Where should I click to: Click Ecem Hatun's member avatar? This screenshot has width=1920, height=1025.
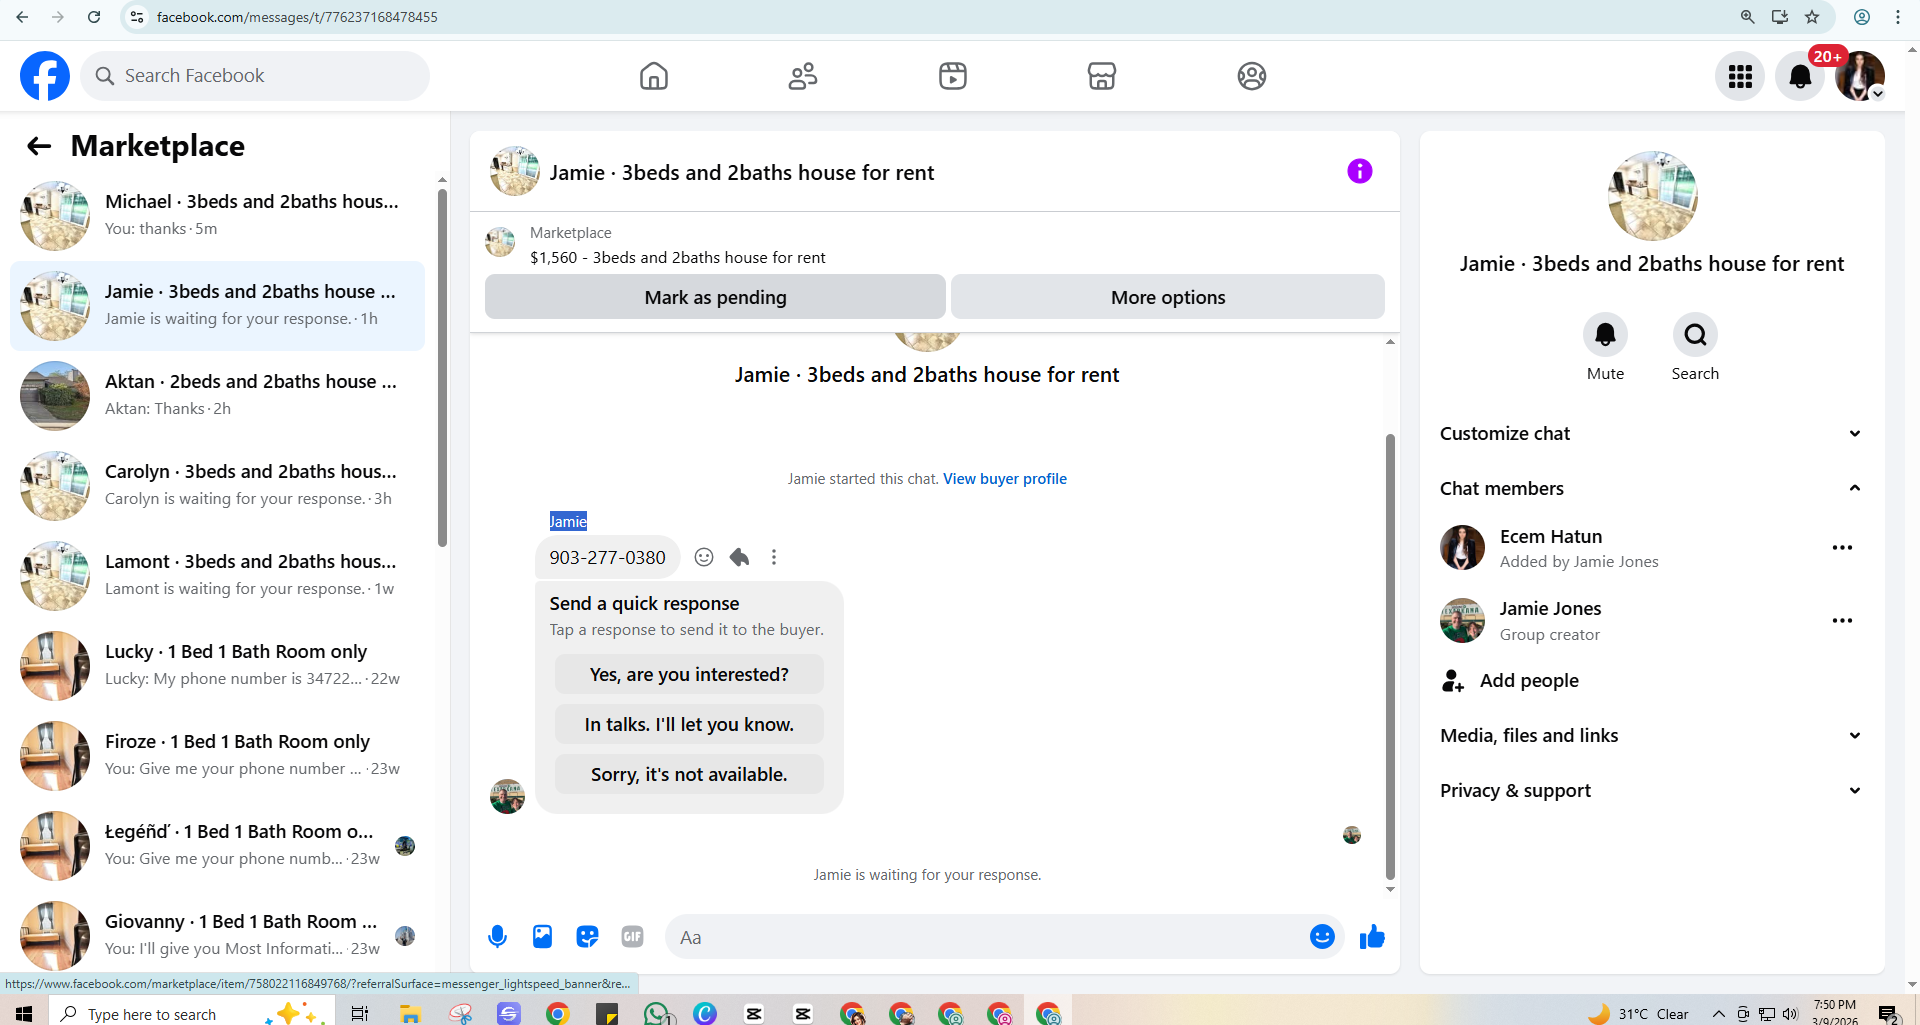1462,548
